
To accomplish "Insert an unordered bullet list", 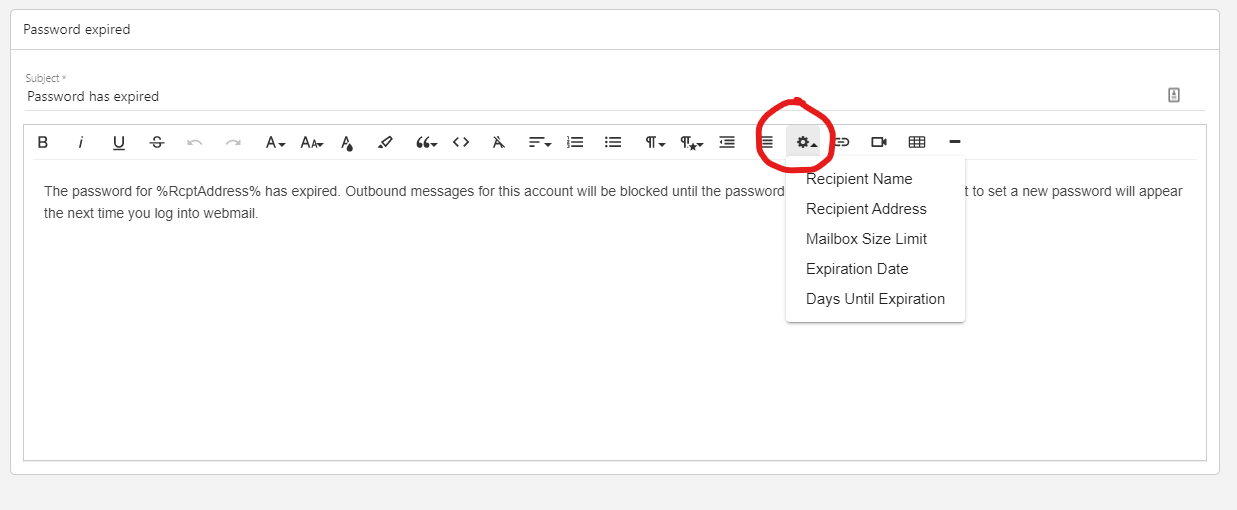I will pos(613,142).
